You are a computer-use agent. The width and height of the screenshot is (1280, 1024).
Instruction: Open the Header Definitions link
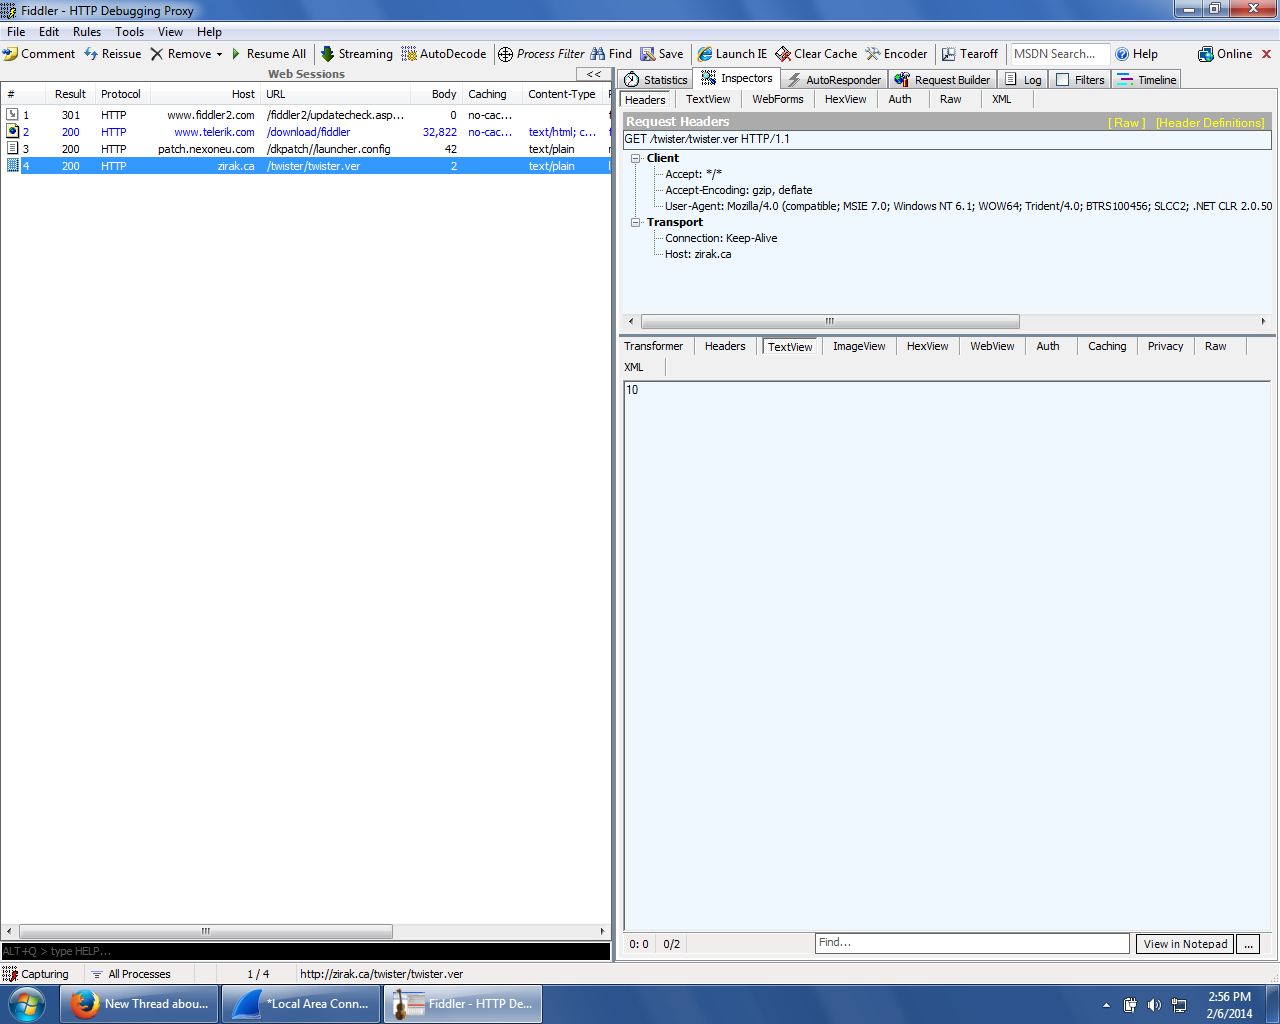coord(1210,123)
